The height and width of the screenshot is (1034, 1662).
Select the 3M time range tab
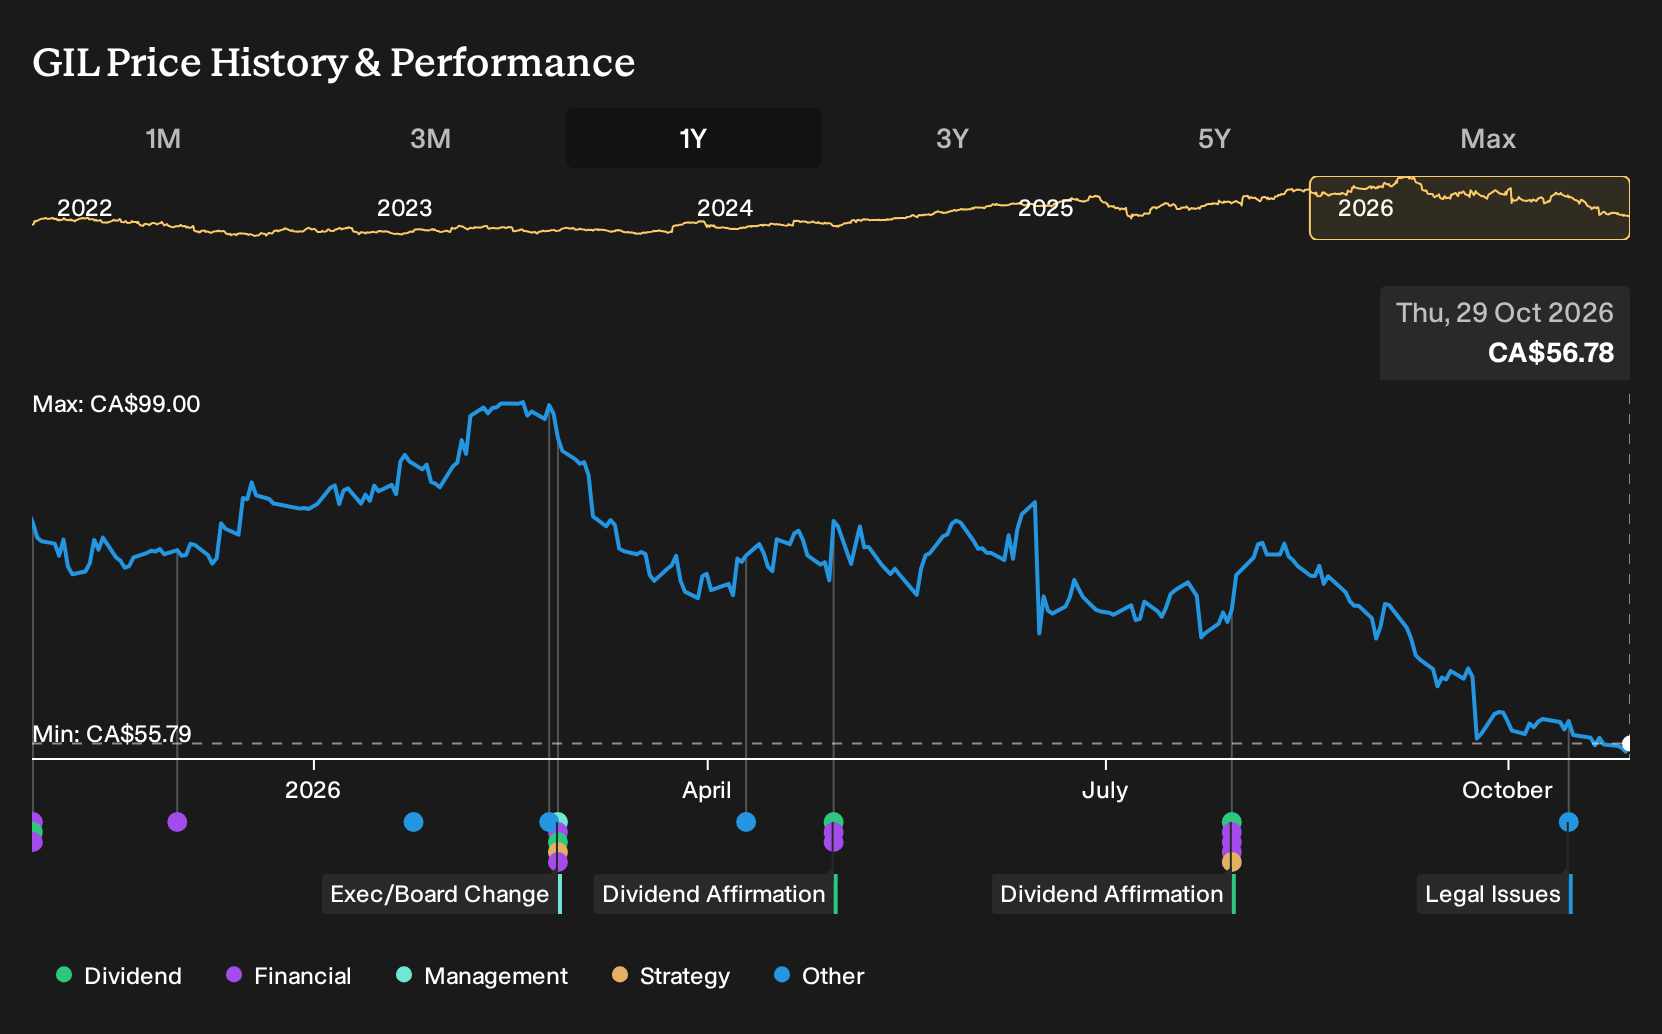(x=430, y=138)
